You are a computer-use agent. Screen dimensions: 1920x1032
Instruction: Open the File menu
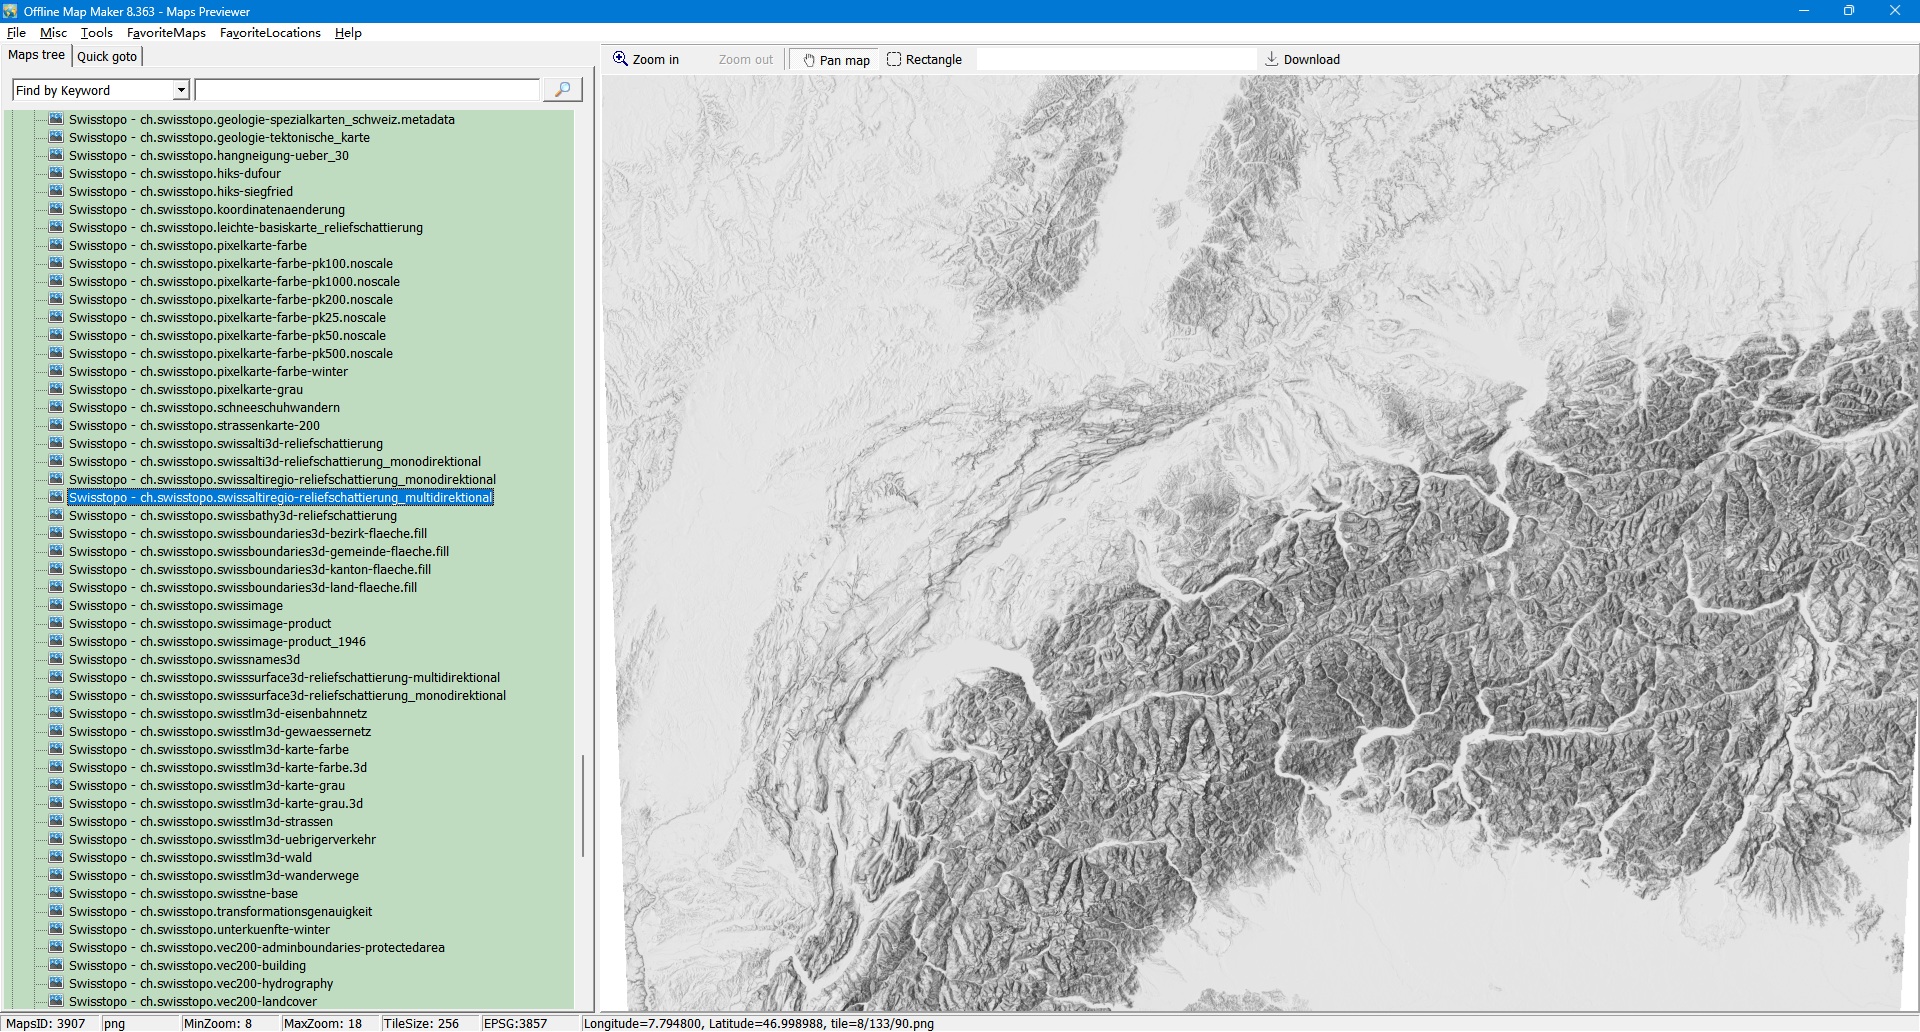[x=16, y=33]
